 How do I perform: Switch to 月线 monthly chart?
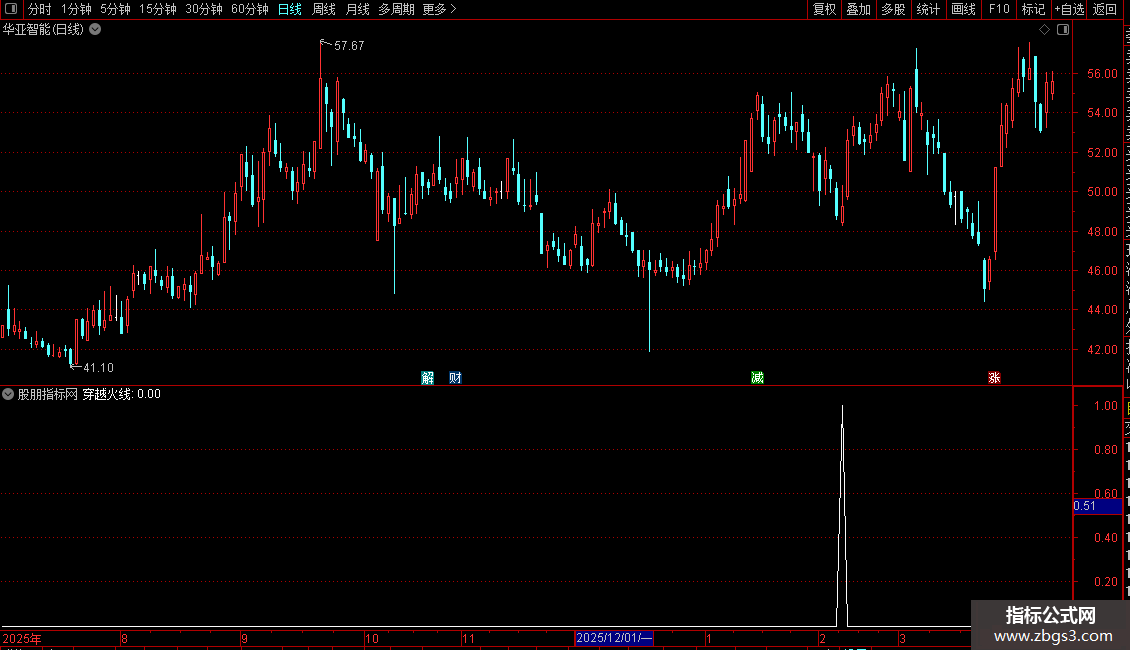pyautogui.click(x=357, y=9)
